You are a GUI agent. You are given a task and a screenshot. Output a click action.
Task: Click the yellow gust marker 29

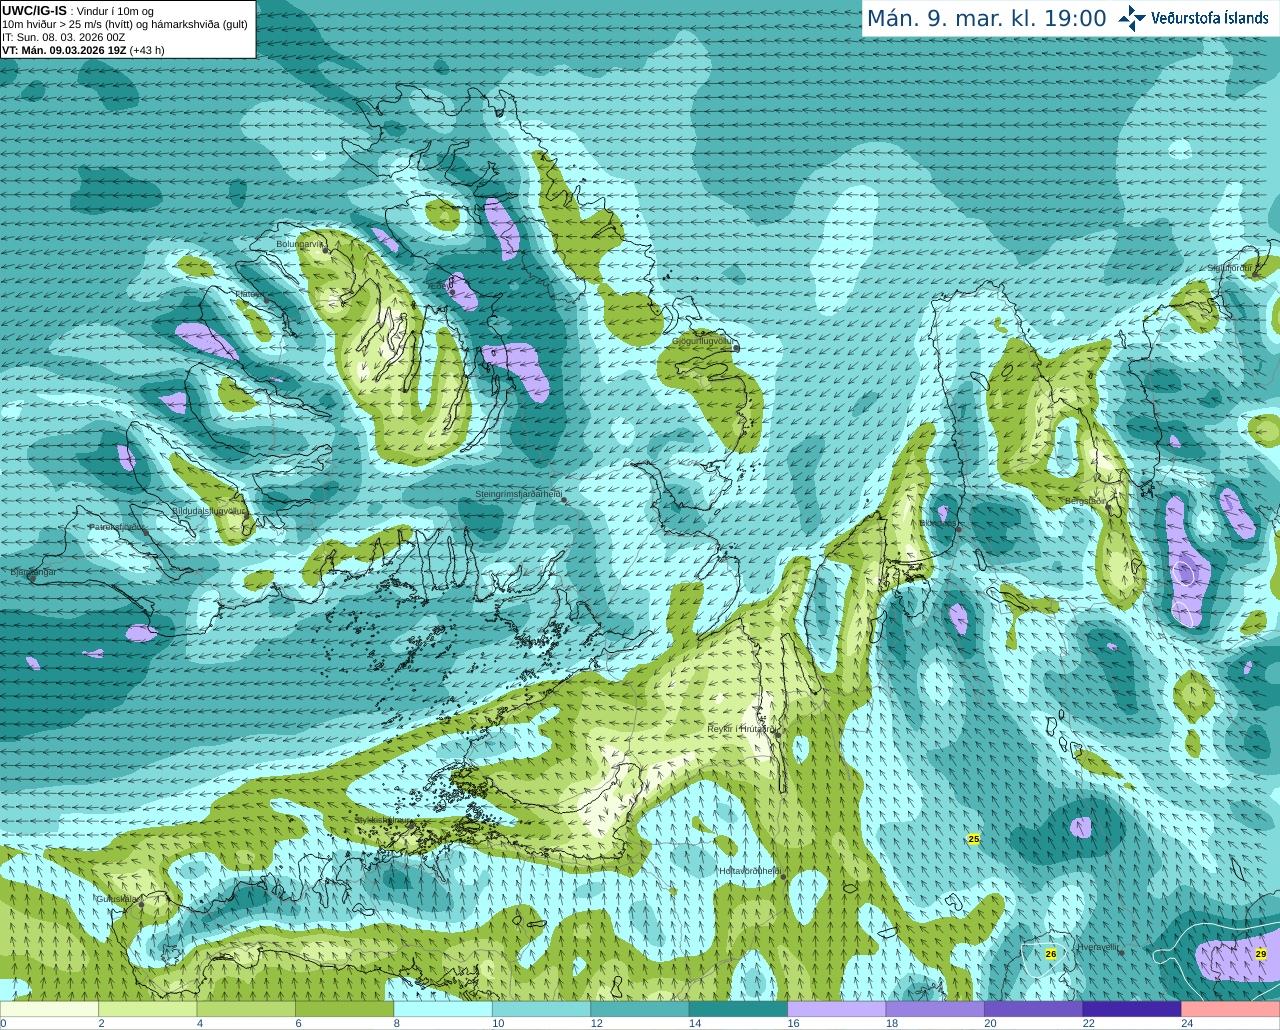pos(1261,954)
